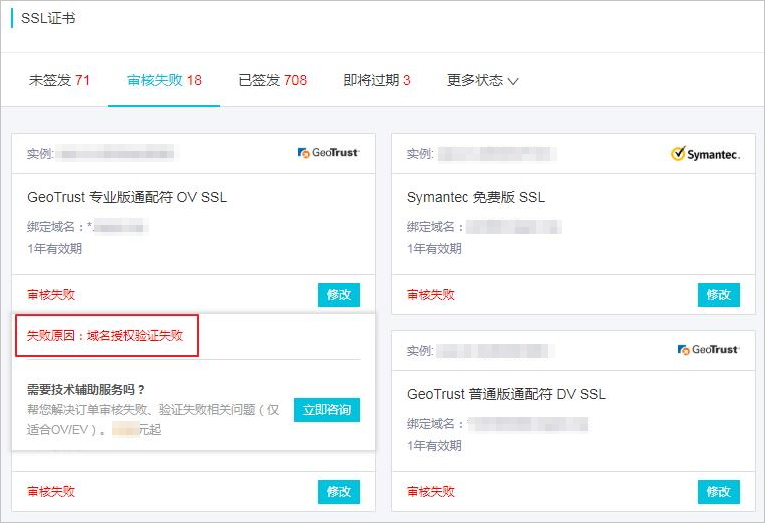Select the 审核失败 18 tab

pyautogui.click(x=164, y=80)
